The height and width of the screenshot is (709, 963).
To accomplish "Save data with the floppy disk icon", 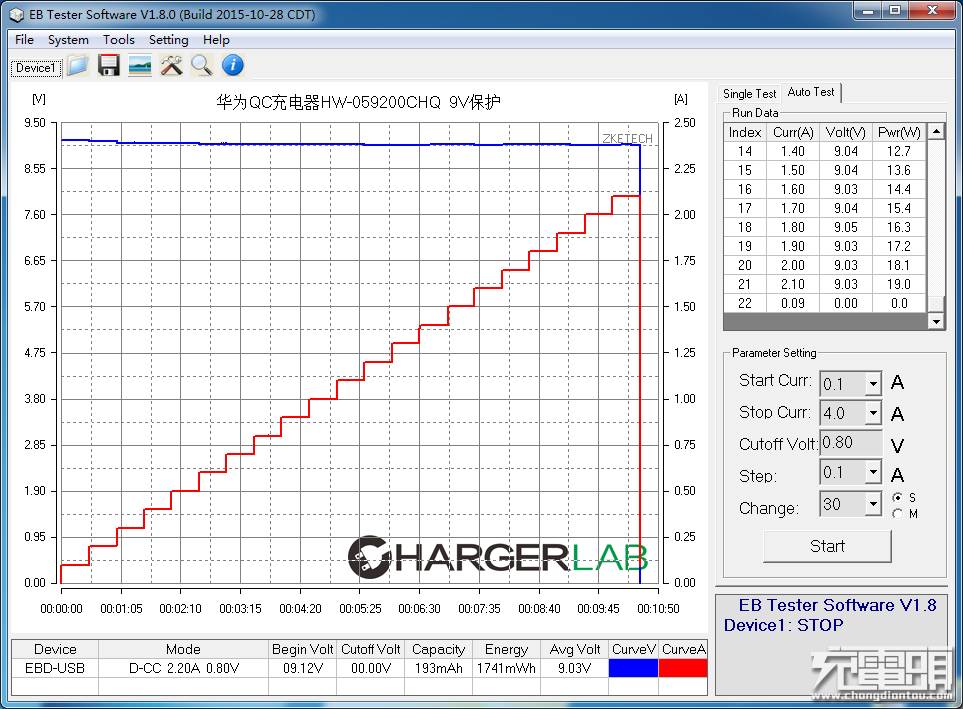I will click(x=109, y=65).
